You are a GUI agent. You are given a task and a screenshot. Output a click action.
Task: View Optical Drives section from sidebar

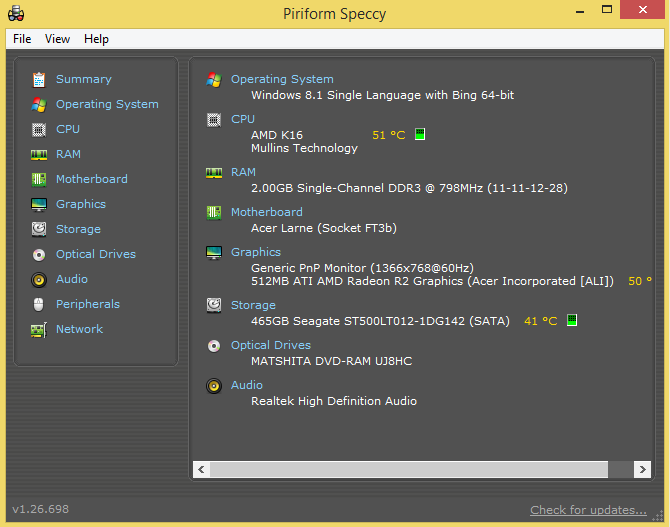[96, 254]
